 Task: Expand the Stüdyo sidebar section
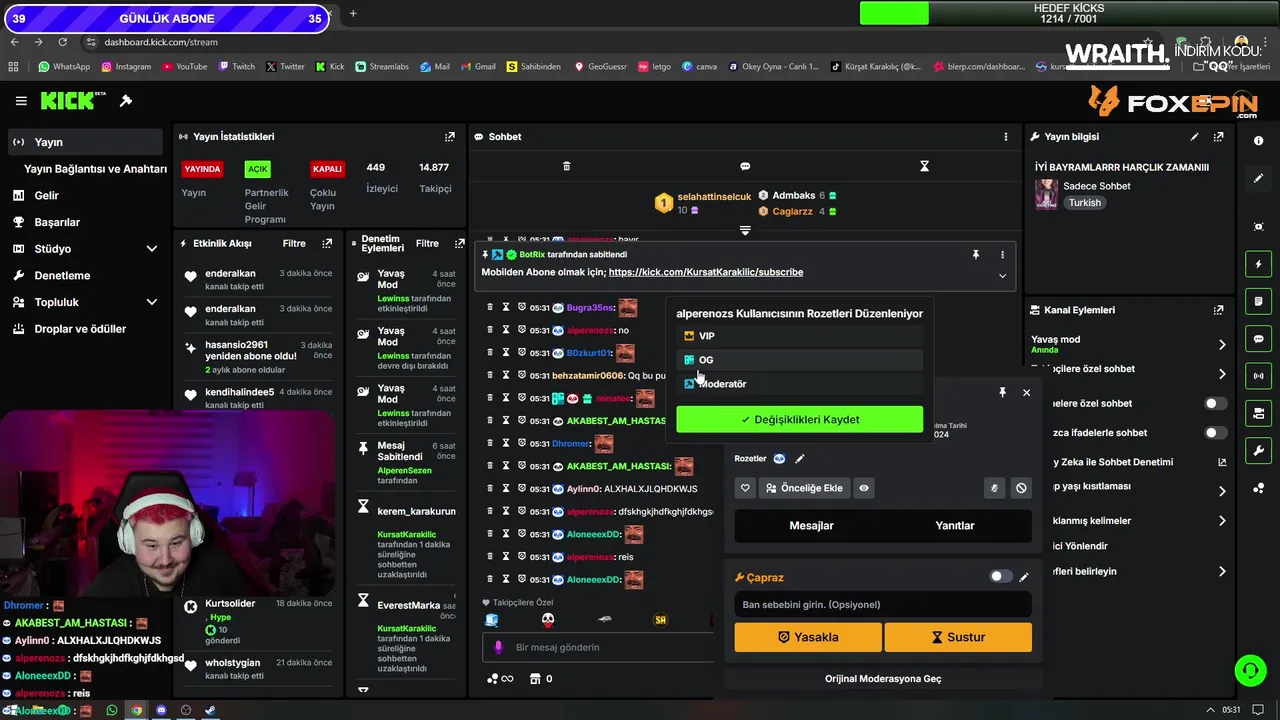tap(152, 249)
